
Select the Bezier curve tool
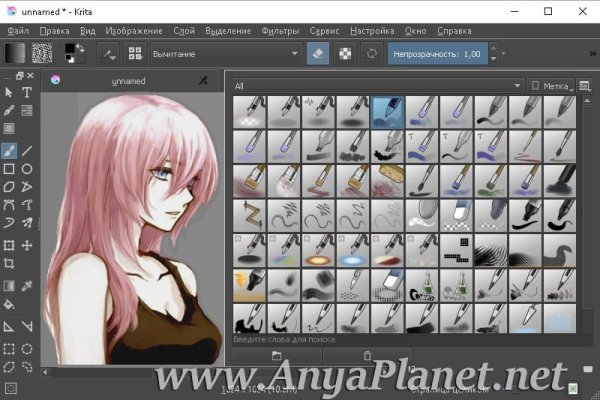8,205
